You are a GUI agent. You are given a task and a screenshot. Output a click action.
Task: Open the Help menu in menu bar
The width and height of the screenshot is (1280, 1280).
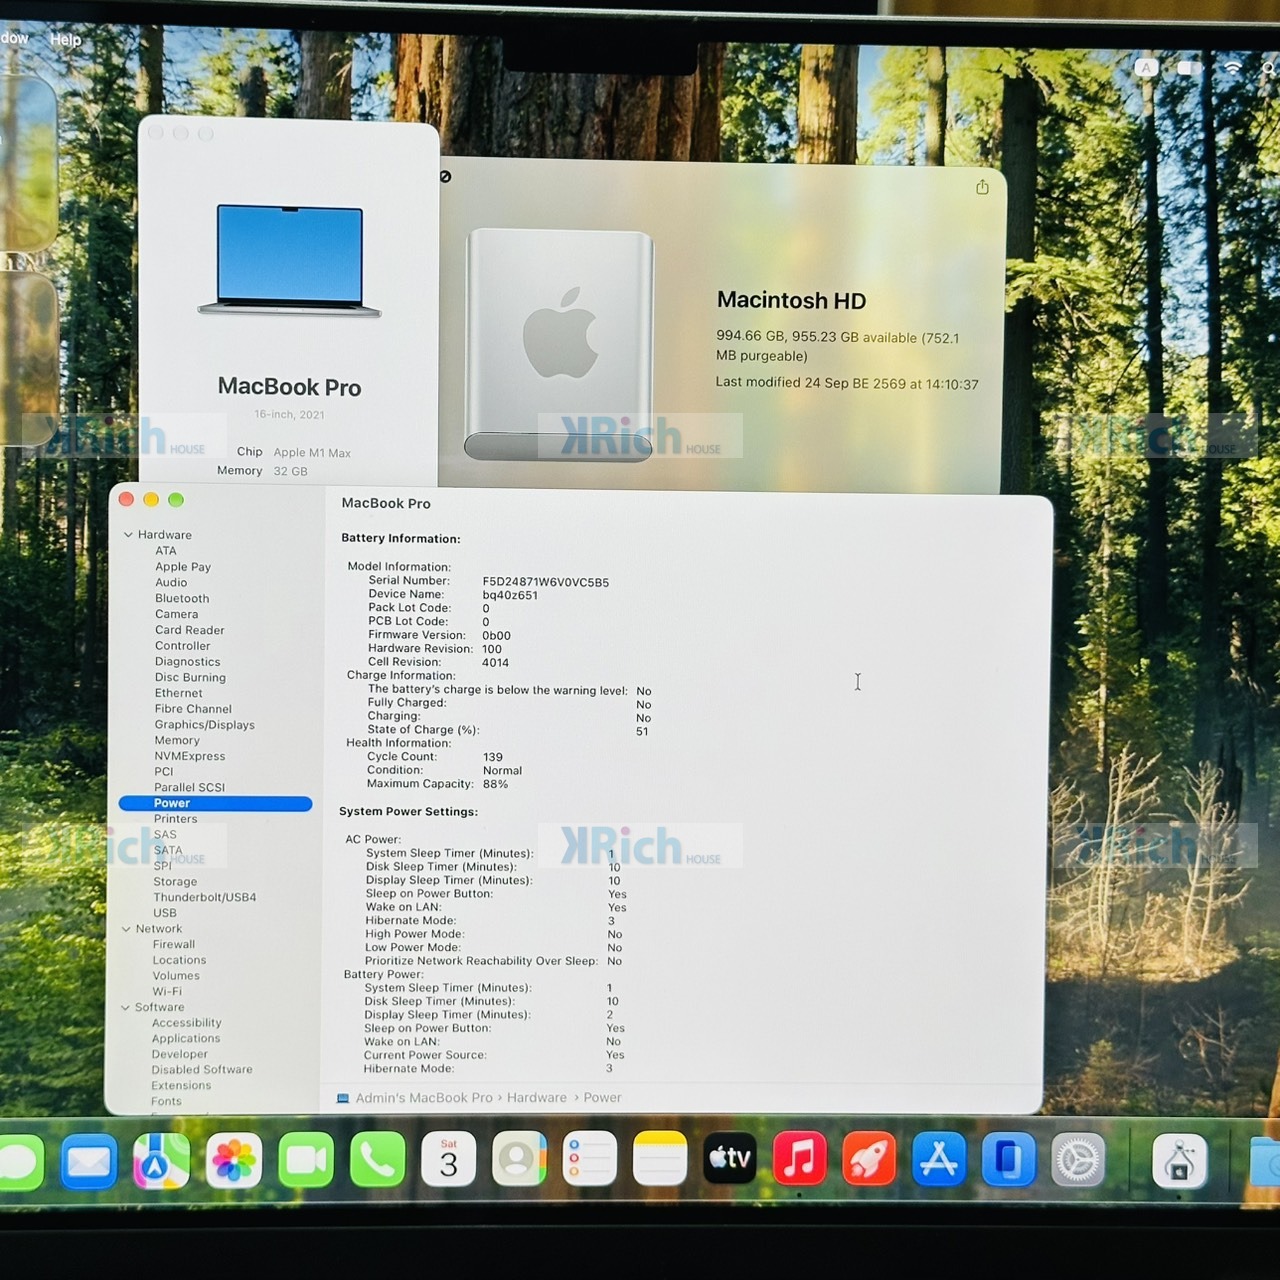coord(66,40)
